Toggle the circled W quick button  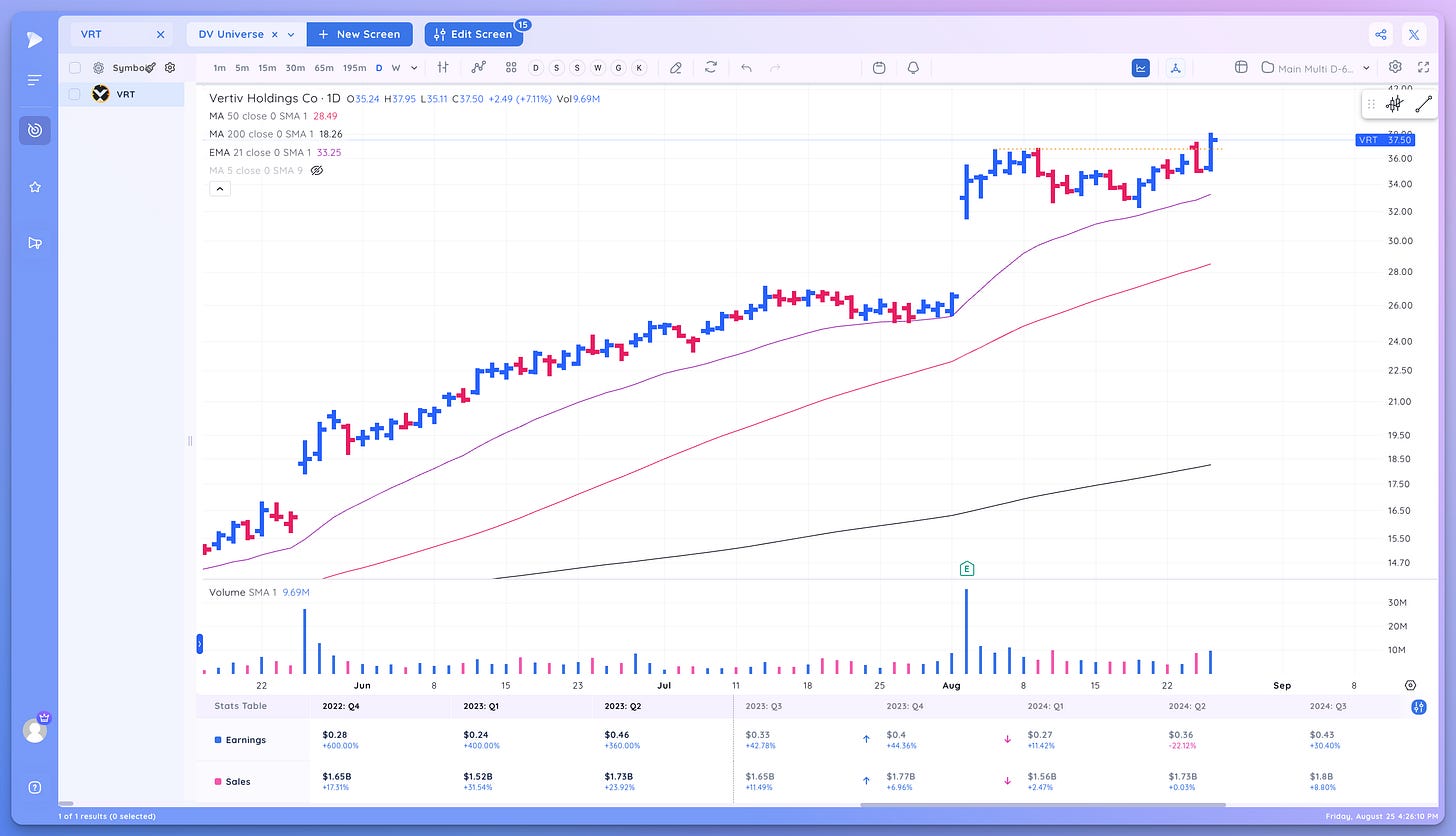point(598,67)
